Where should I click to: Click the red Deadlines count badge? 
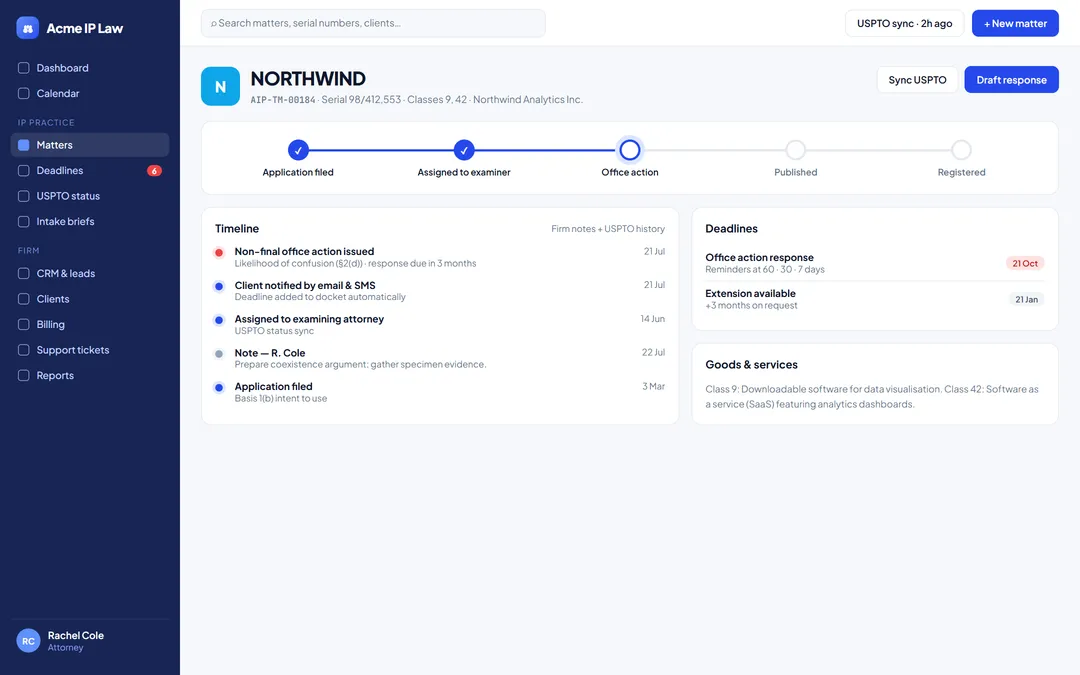[x=154, y=171]
